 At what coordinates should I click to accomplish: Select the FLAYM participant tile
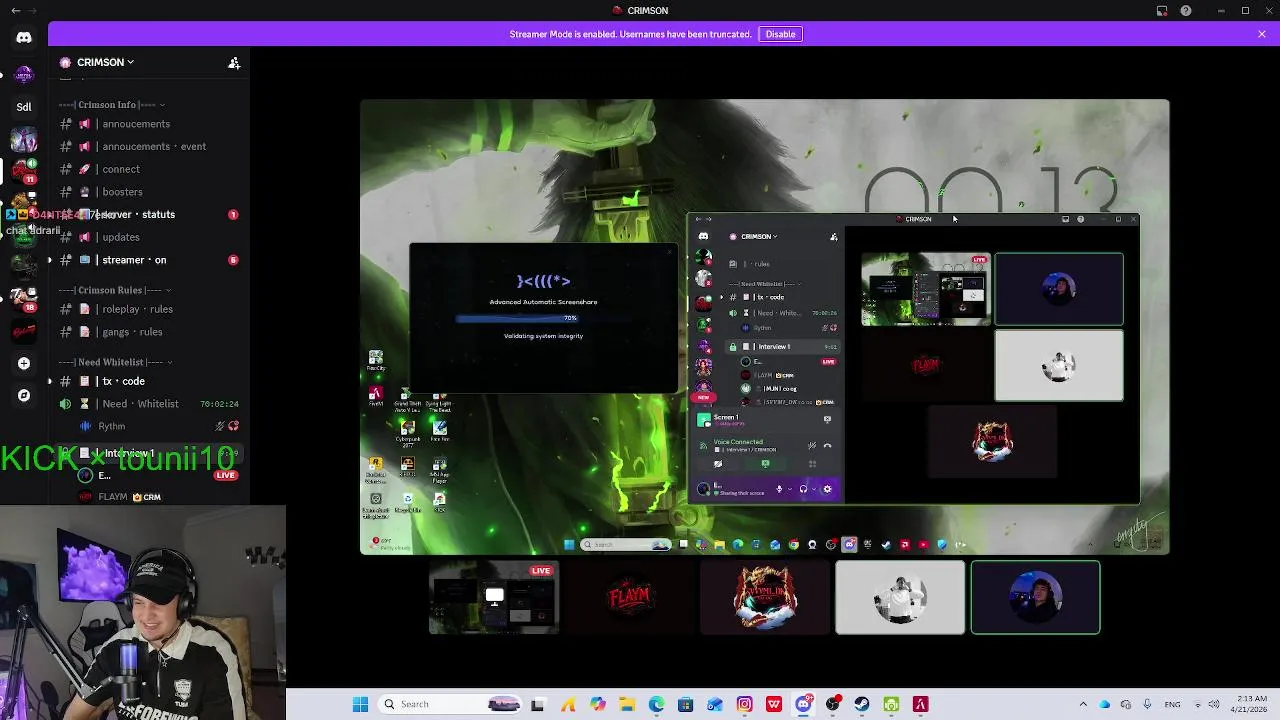629,597
